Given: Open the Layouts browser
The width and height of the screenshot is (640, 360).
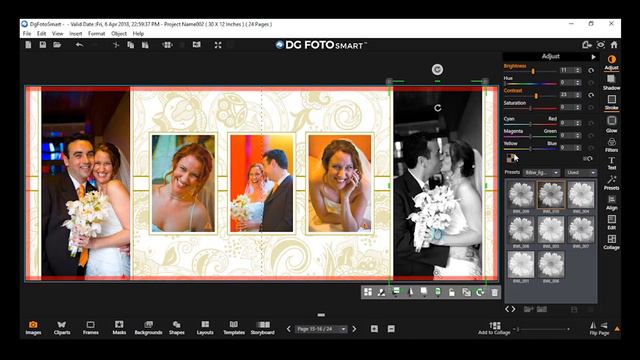Looking at the screenshot, I should point(205,328).
